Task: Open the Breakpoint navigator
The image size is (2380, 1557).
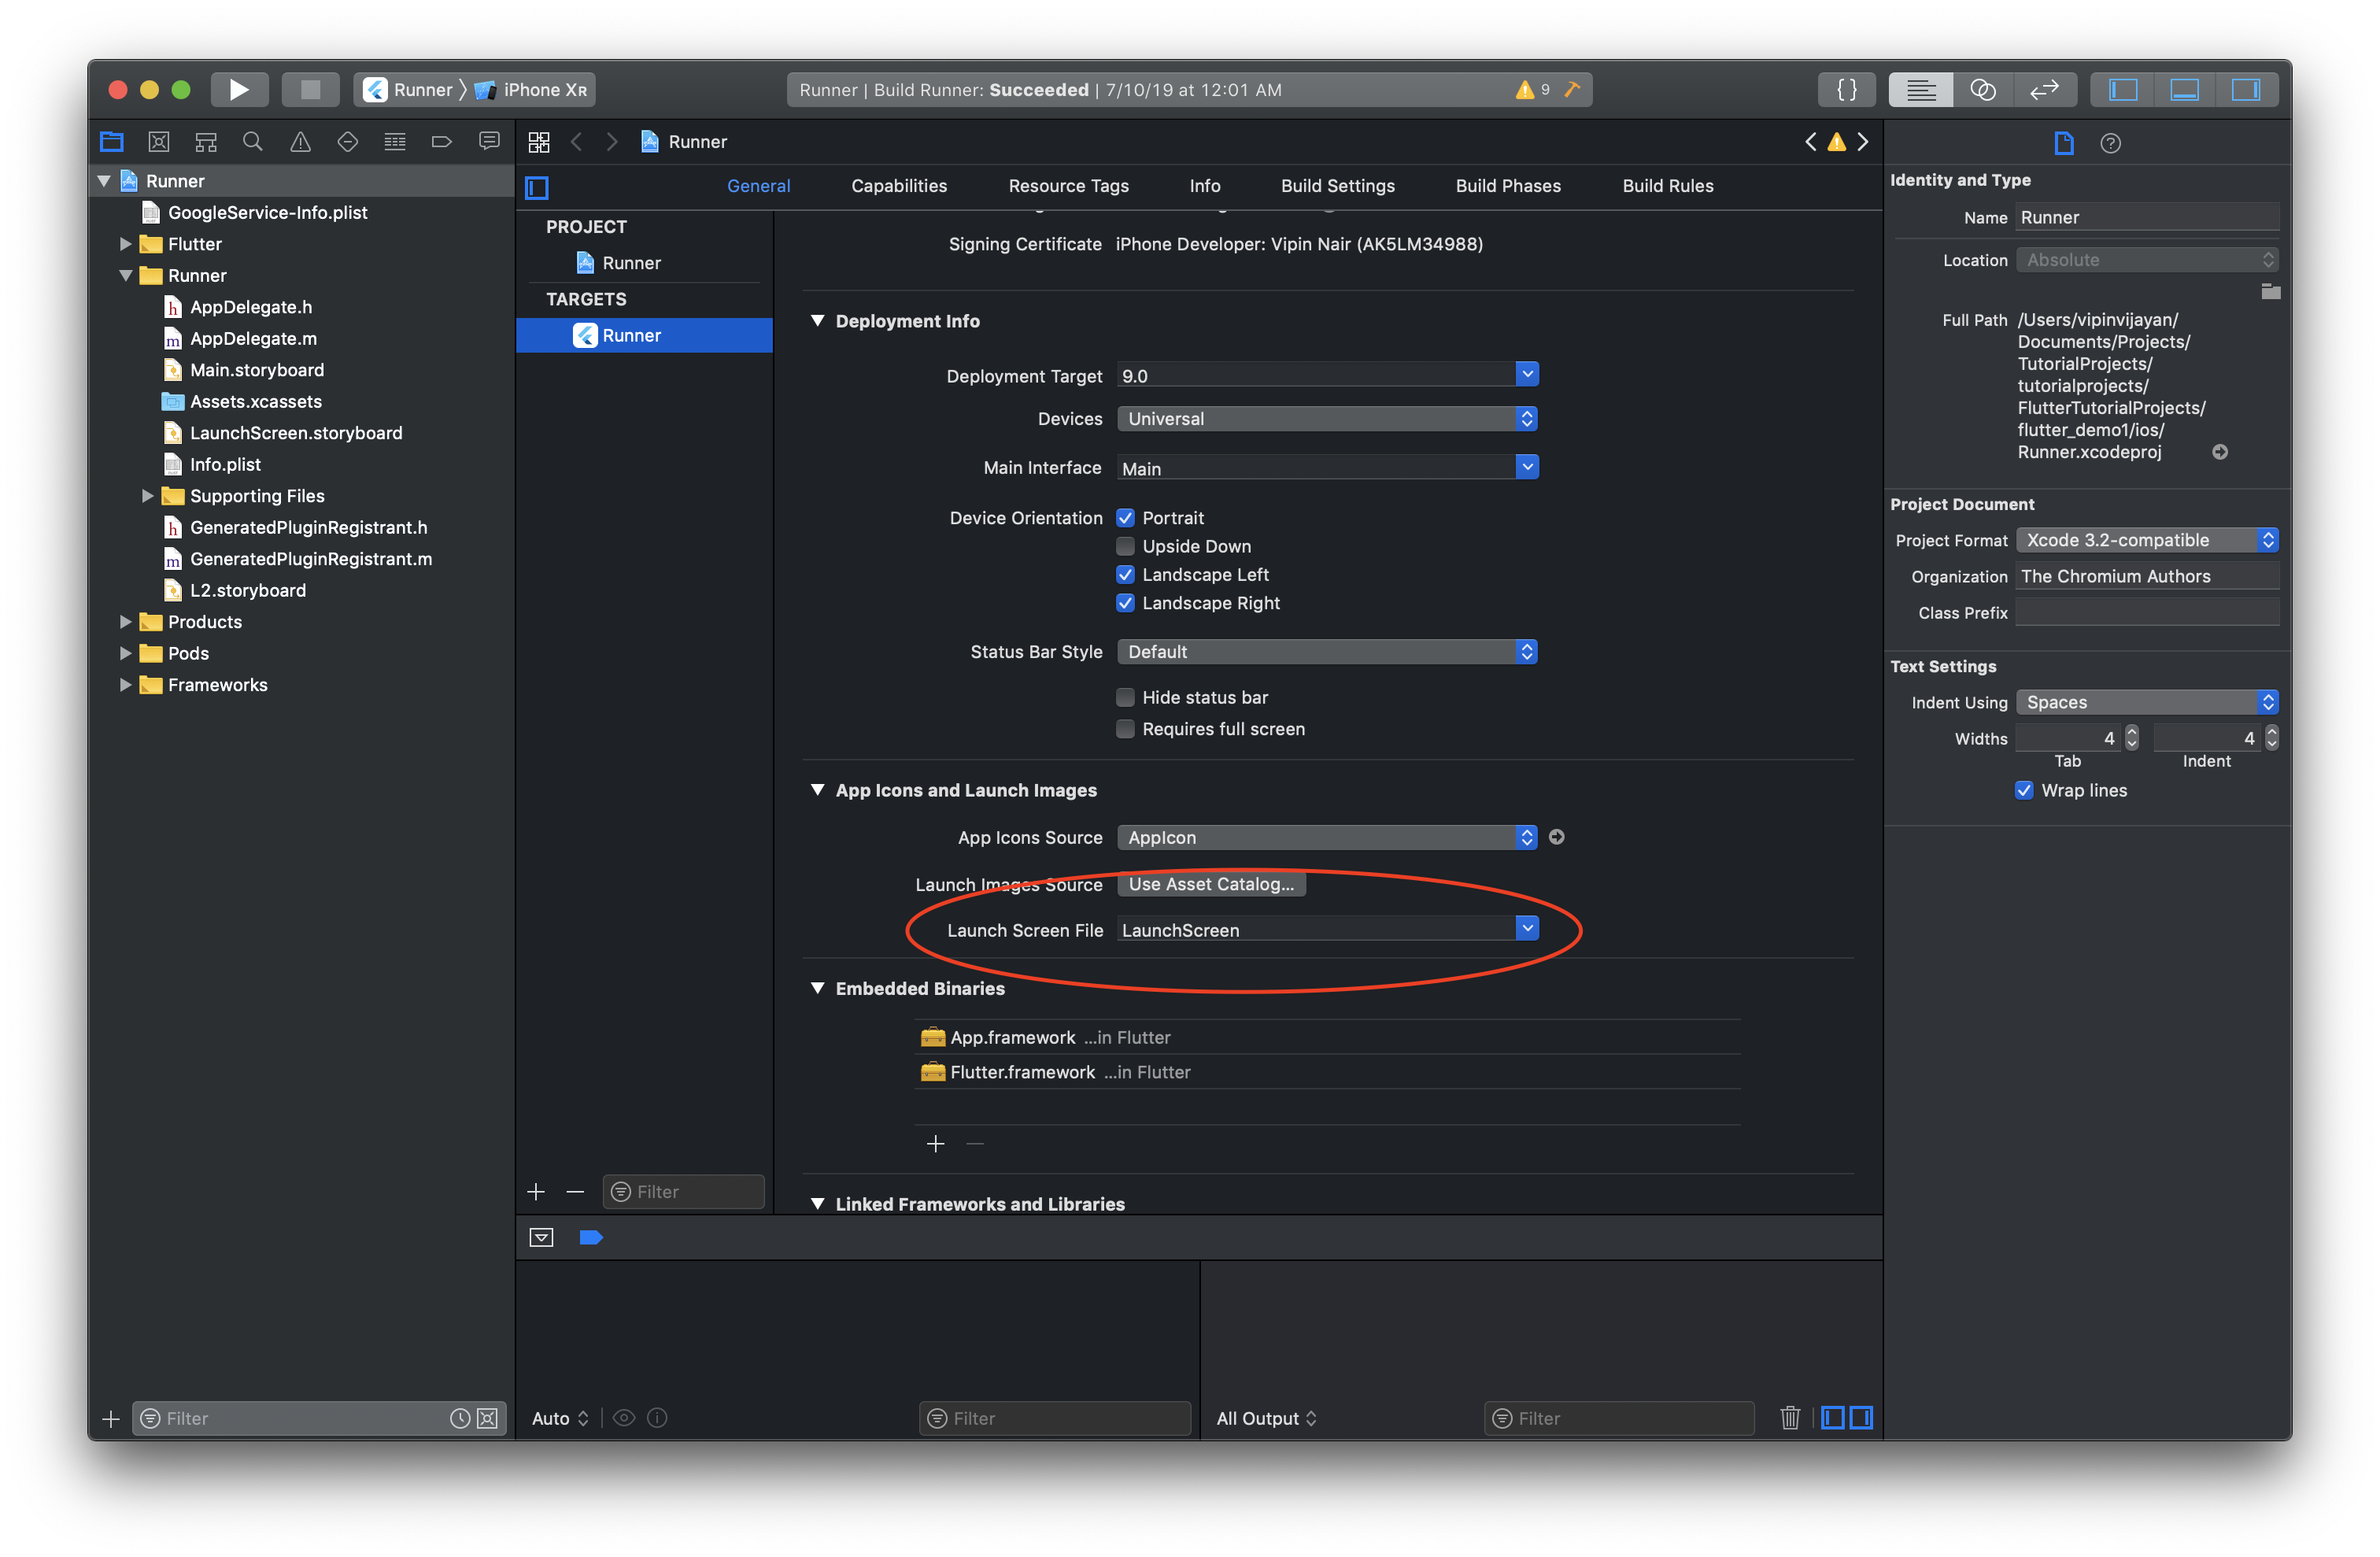Action: coord(441,142)
